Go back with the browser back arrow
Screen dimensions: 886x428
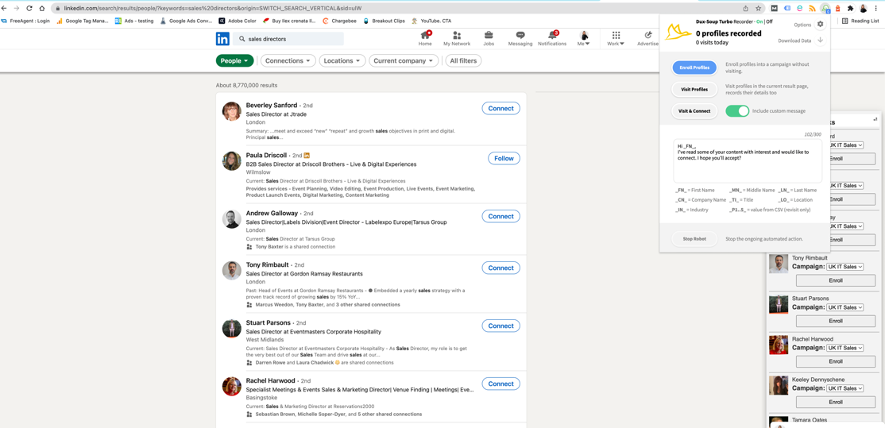click(x=5, y=8)
